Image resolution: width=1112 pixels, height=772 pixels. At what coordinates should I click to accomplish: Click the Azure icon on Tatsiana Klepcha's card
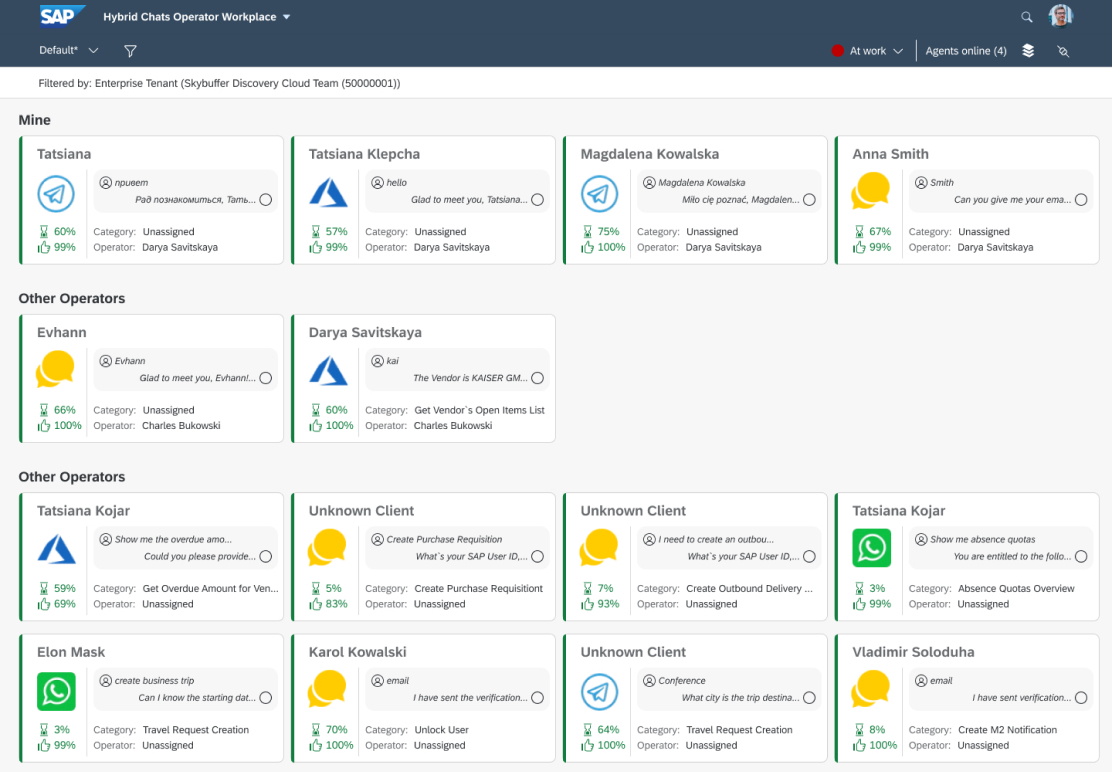point(328,193)
